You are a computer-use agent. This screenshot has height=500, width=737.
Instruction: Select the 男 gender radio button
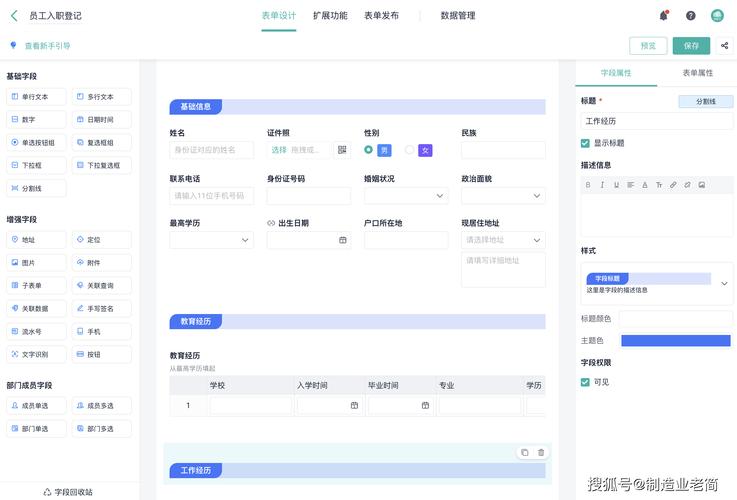(368, 149)
